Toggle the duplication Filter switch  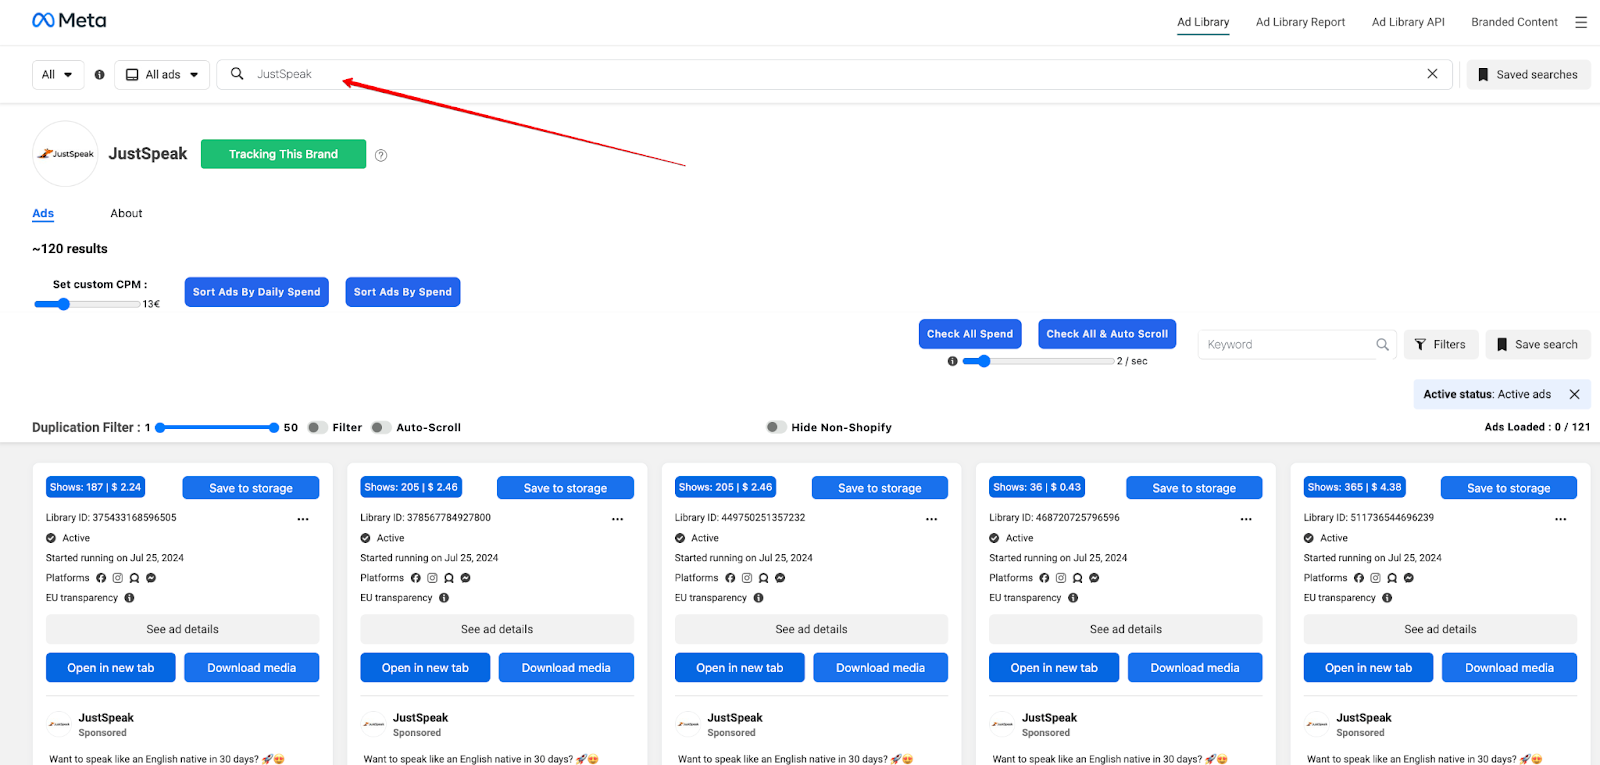(x=317, y=427)
